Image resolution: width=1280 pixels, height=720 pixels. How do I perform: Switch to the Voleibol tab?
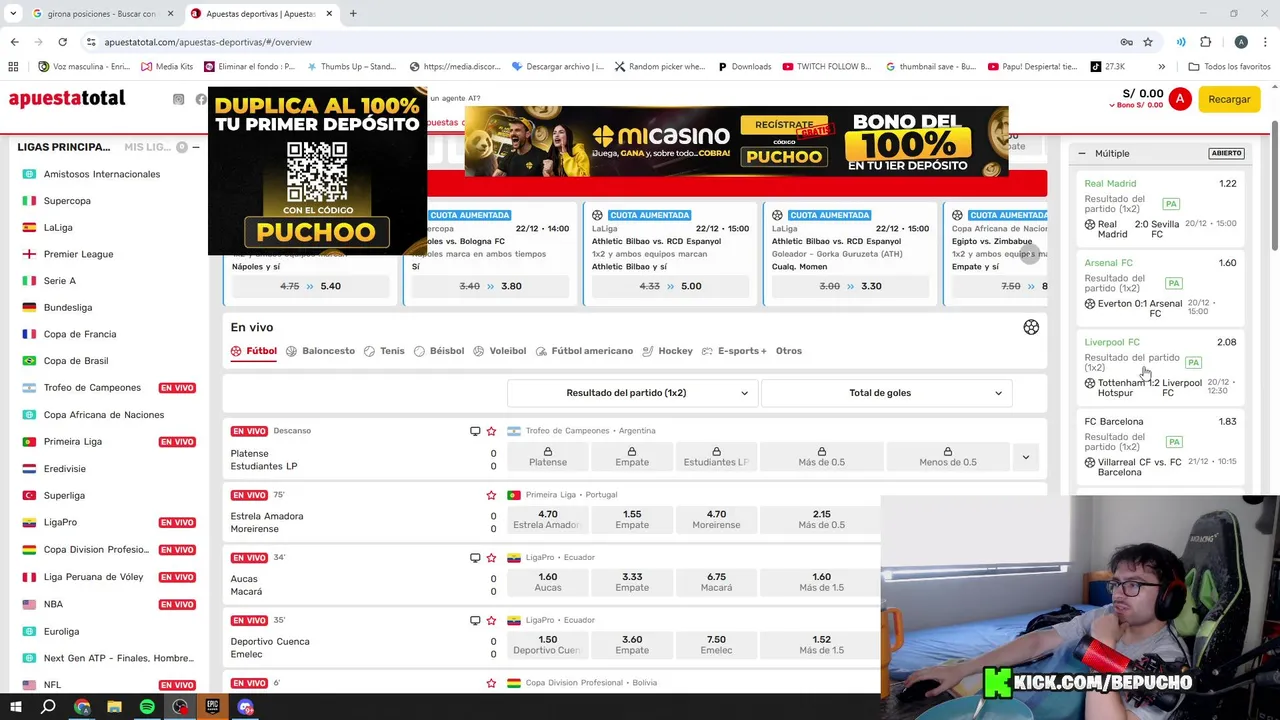coord(499,351)
